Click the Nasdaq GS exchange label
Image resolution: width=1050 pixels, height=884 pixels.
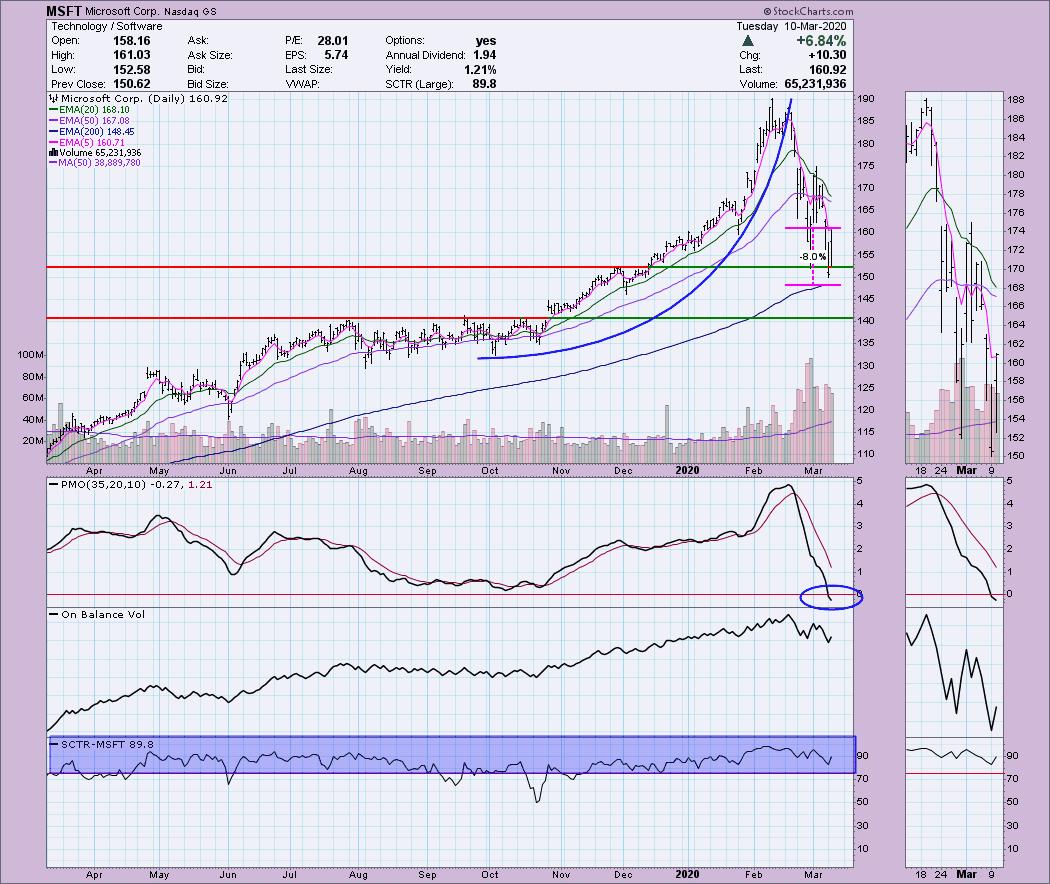[190, 11]
